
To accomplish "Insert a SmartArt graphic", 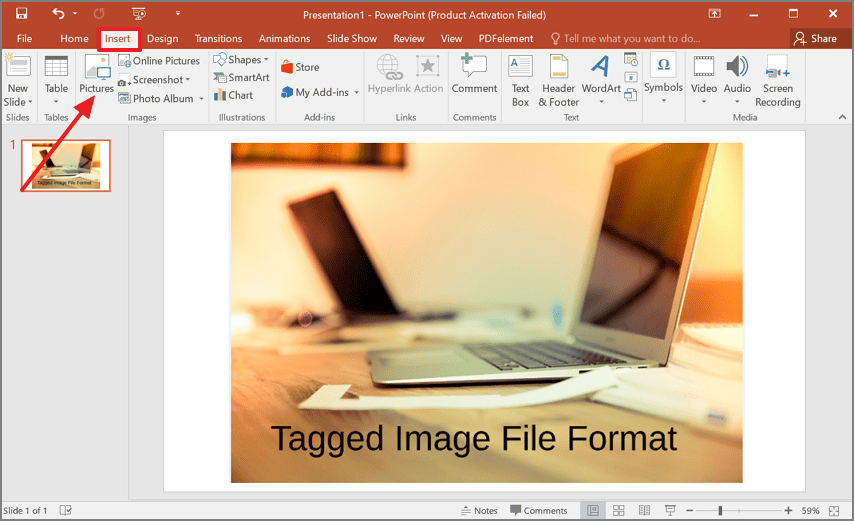I will tap(241, 77).
